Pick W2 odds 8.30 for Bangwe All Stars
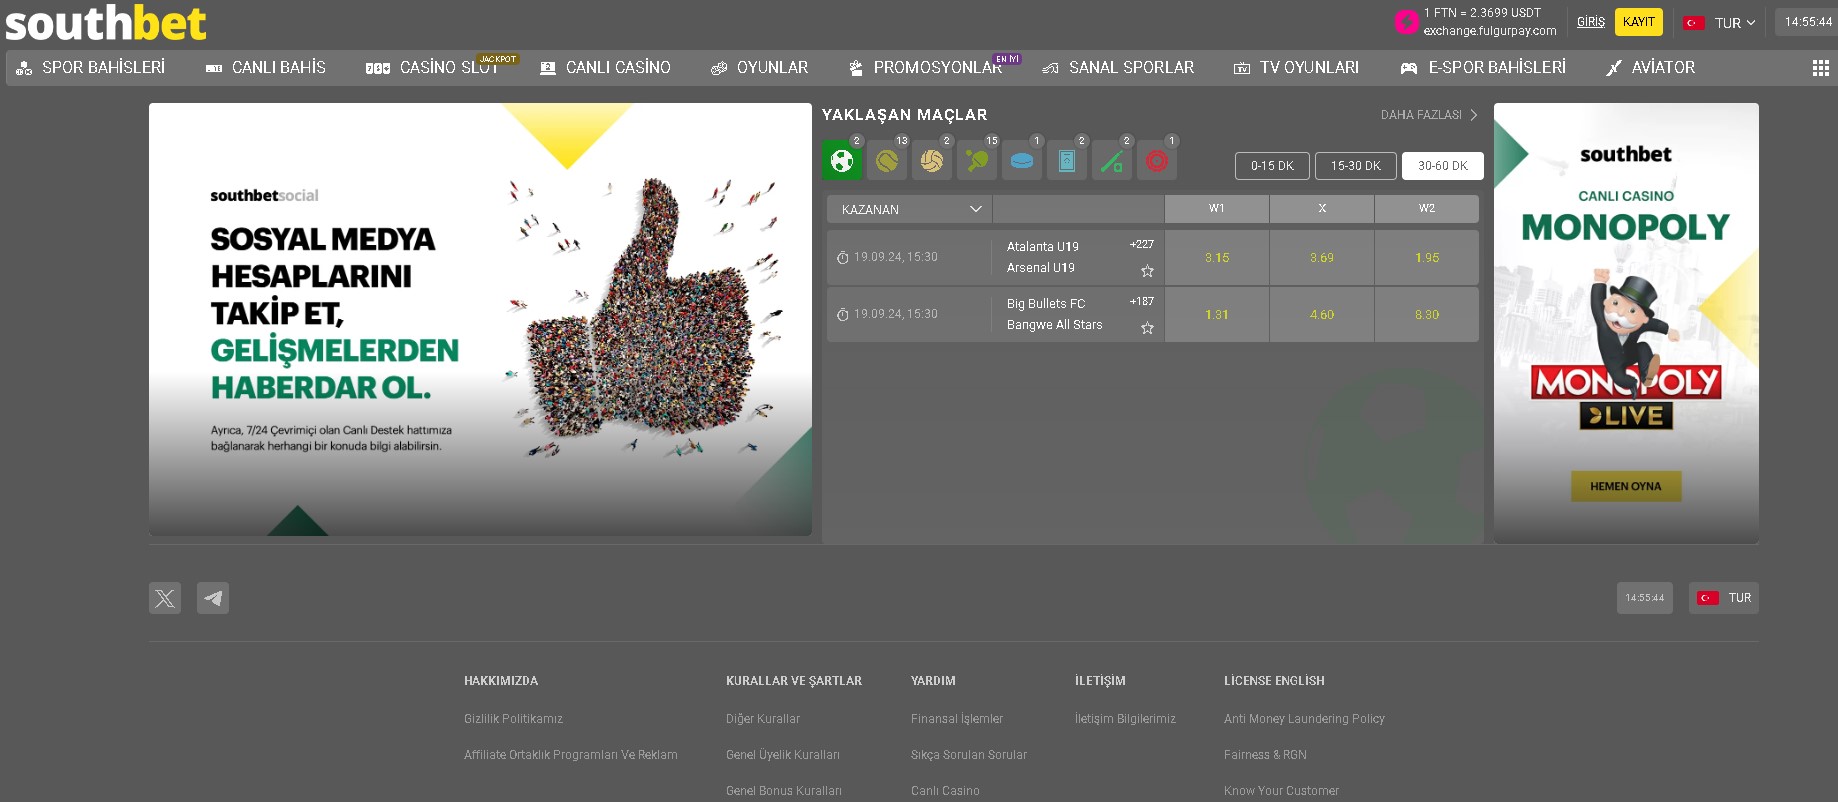 [x=1427, y=315]
